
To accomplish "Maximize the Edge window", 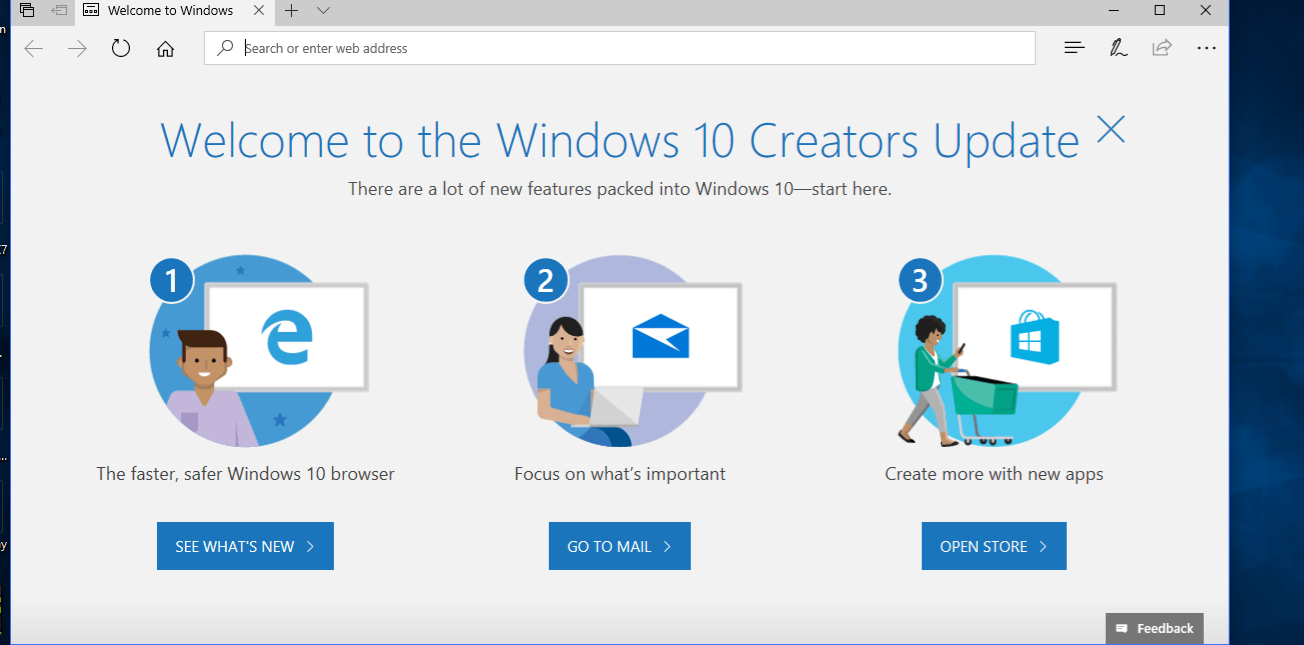I will pos(1160,10).
